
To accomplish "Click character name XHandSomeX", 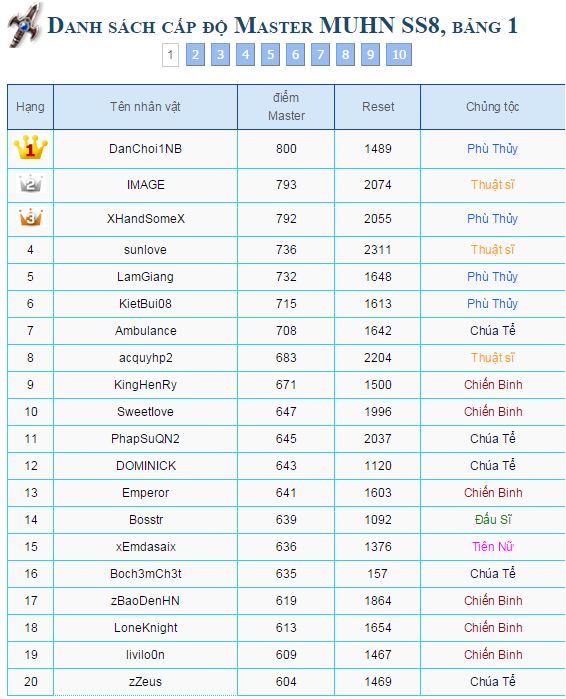I will coord(145,219).
